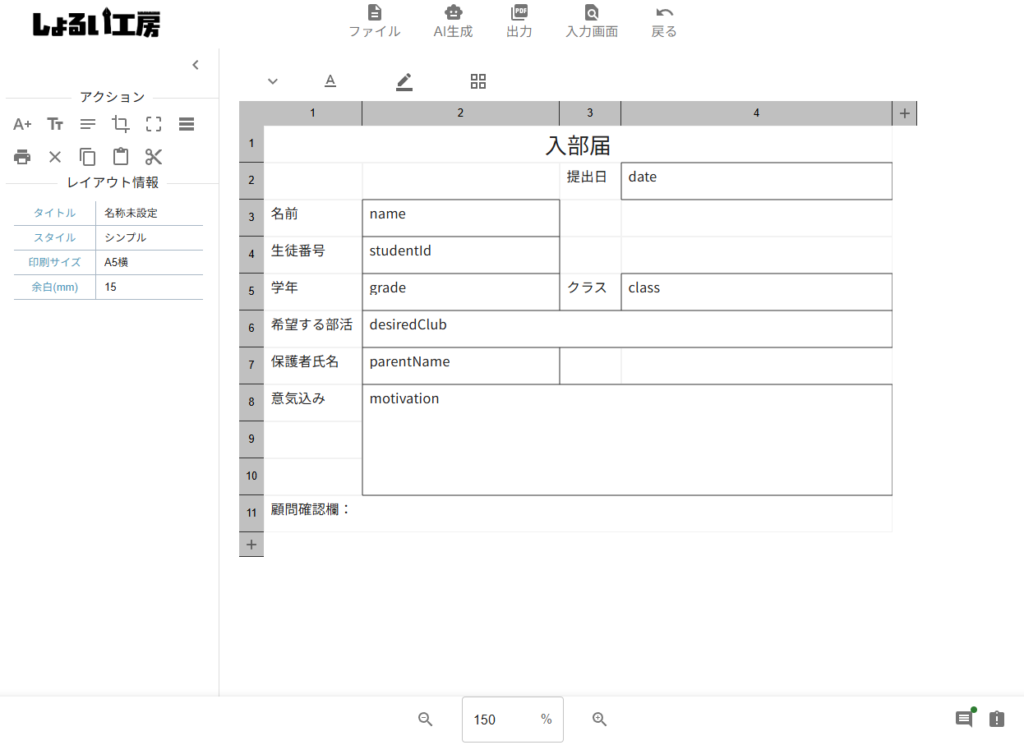Open the AI生成 menu
This screenshot has width=1024, height=745.
[453, 21]
